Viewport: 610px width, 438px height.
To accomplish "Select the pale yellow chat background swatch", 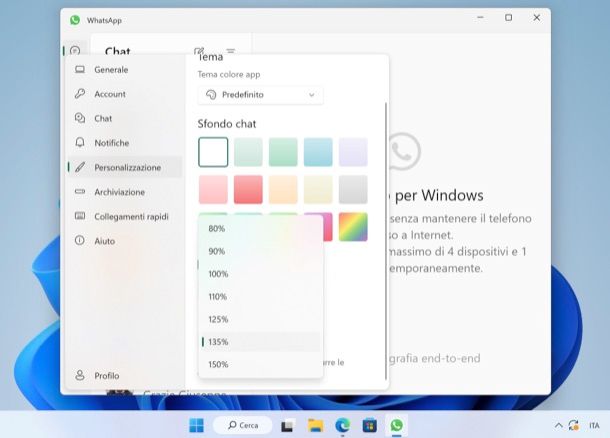I will click(318, 189).
